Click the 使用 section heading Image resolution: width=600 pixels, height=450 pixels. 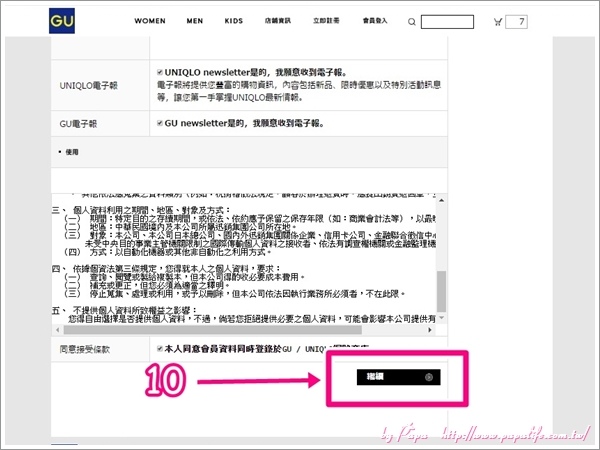[x=72, y=152]
